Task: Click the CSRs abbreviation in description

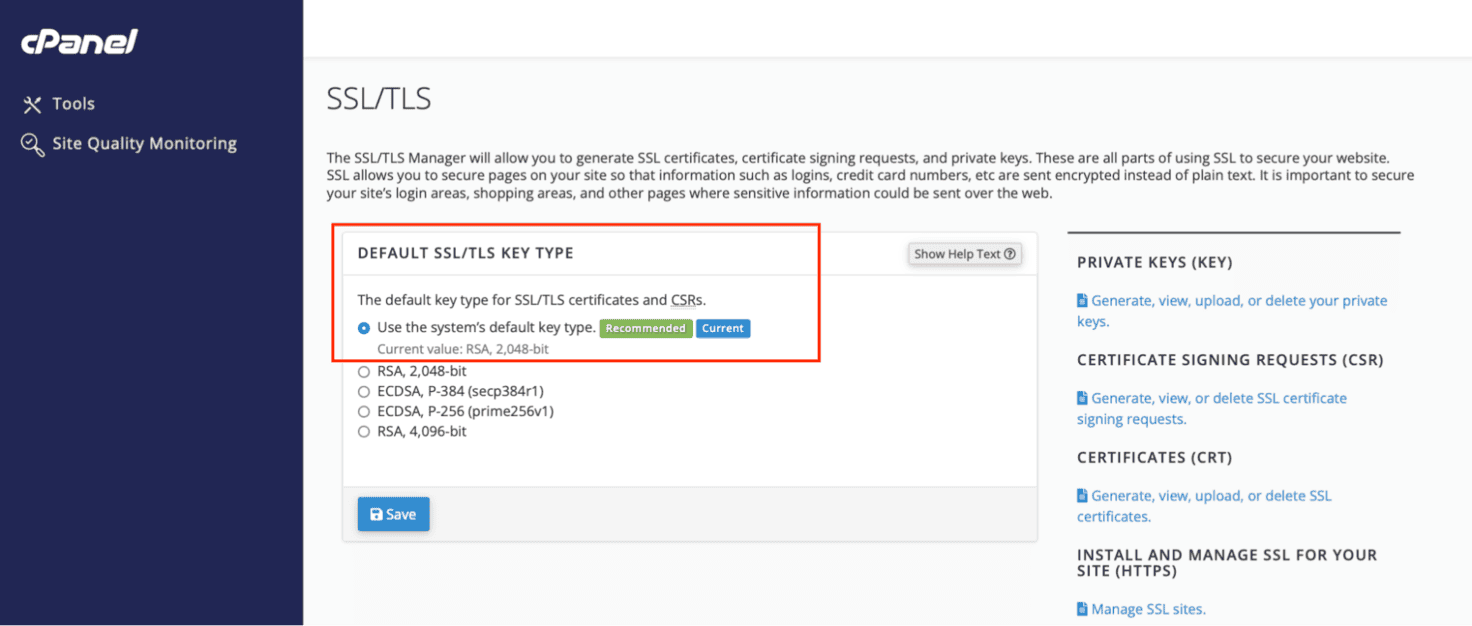Action: click(687, 299)
